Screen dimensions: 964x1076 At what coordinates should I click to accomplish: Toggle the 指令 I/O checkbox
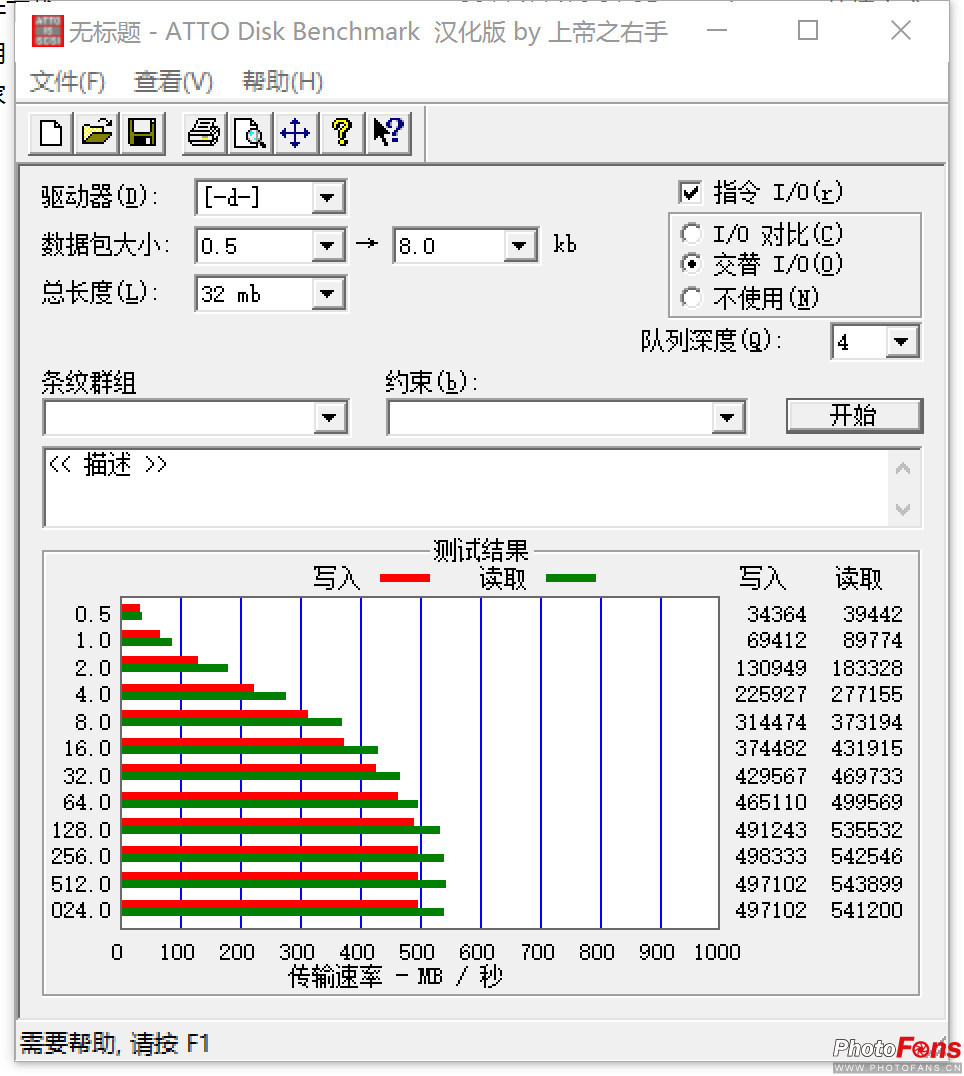[x=691, y=191]
